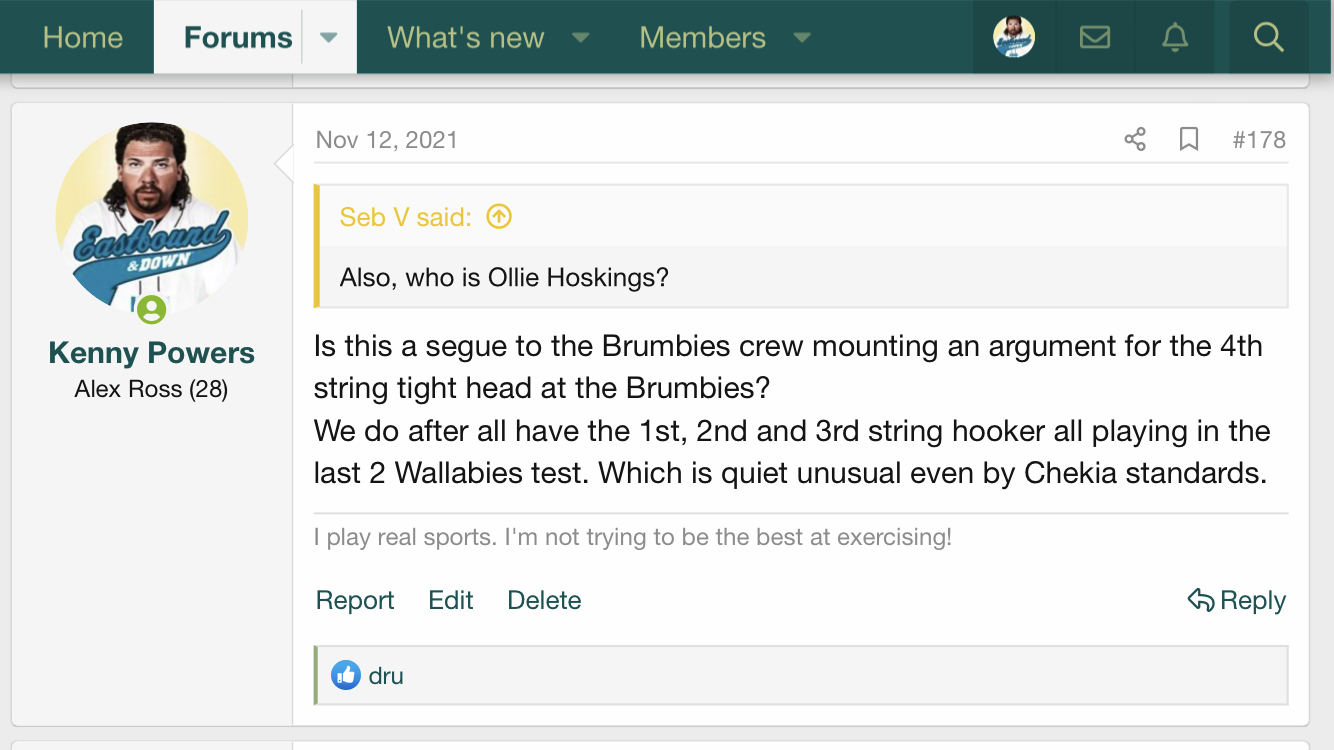Click the share icon on post #178
This screenshot has width=1334, height=750.
coord(1135,139)
